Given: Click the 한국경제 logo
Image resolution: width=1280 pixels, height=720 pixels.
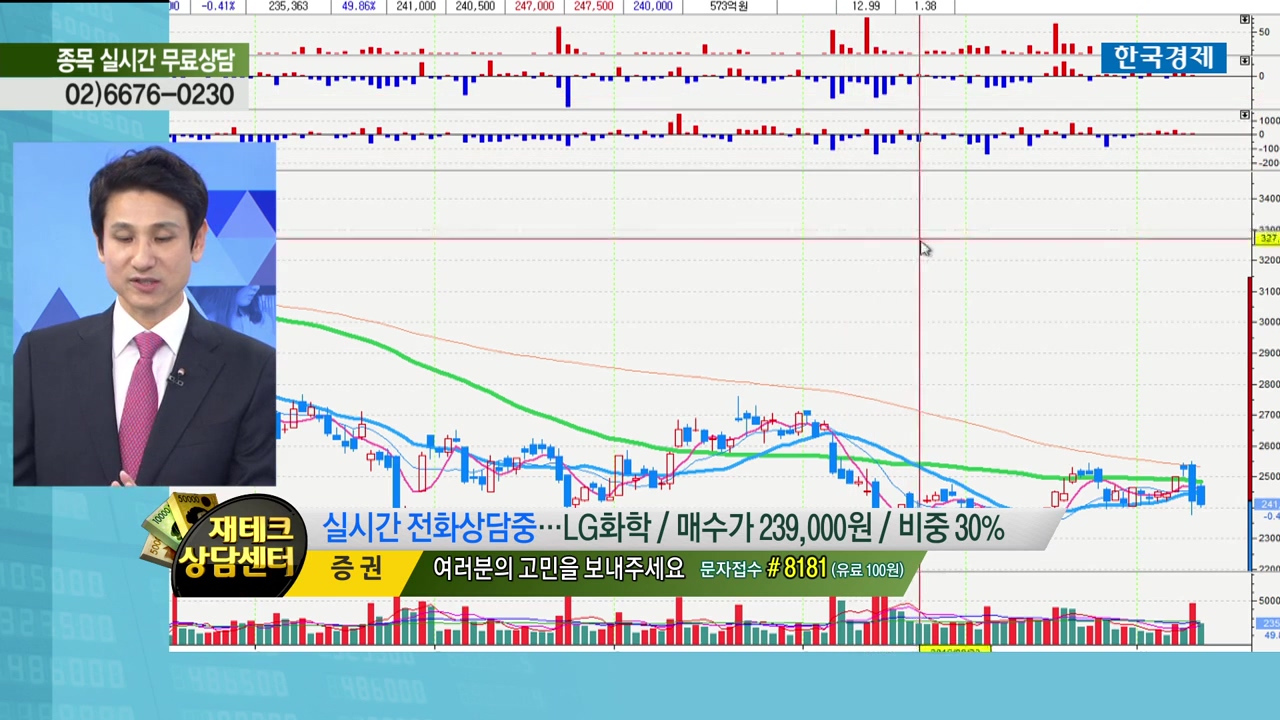Looking at the screenshot, I should (1163, 58).
